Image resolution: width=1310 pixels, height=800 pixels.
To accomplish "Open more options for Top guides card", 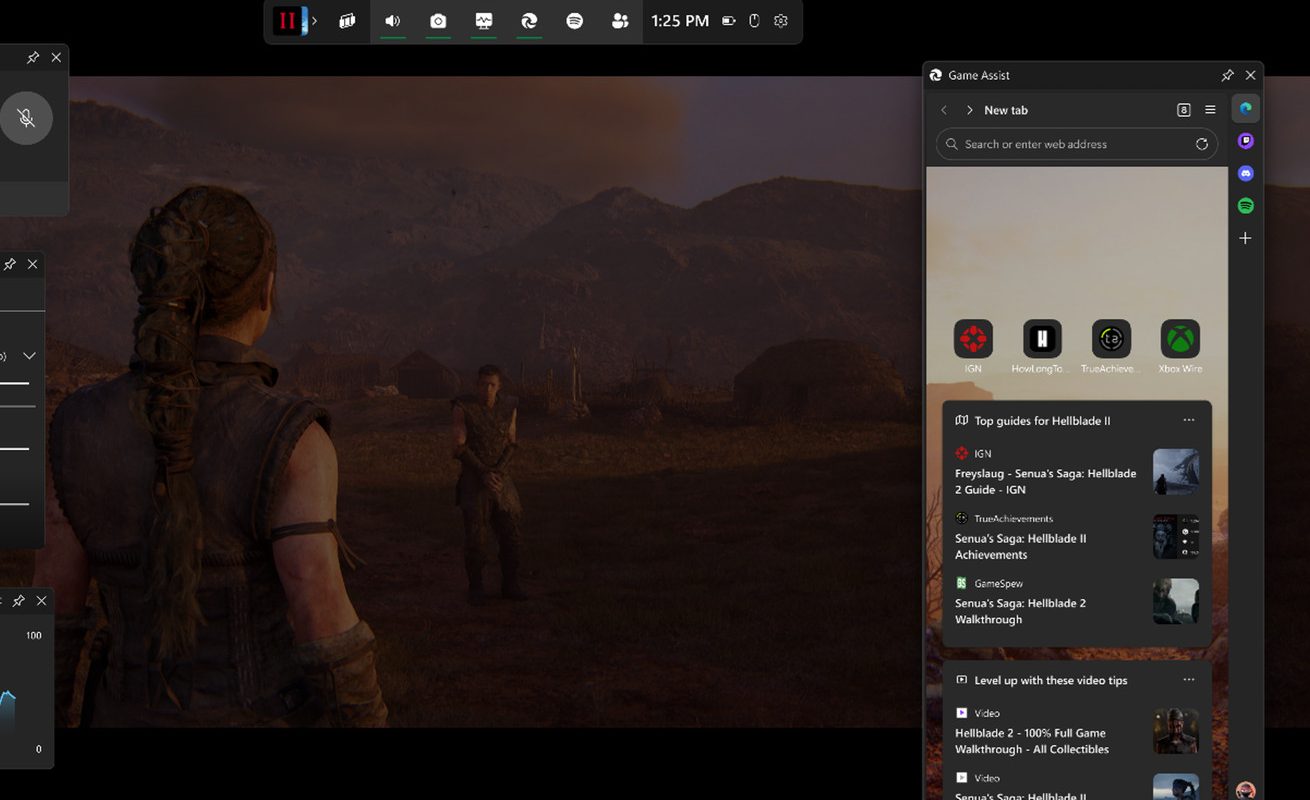I will click(x=1188, y=420).
